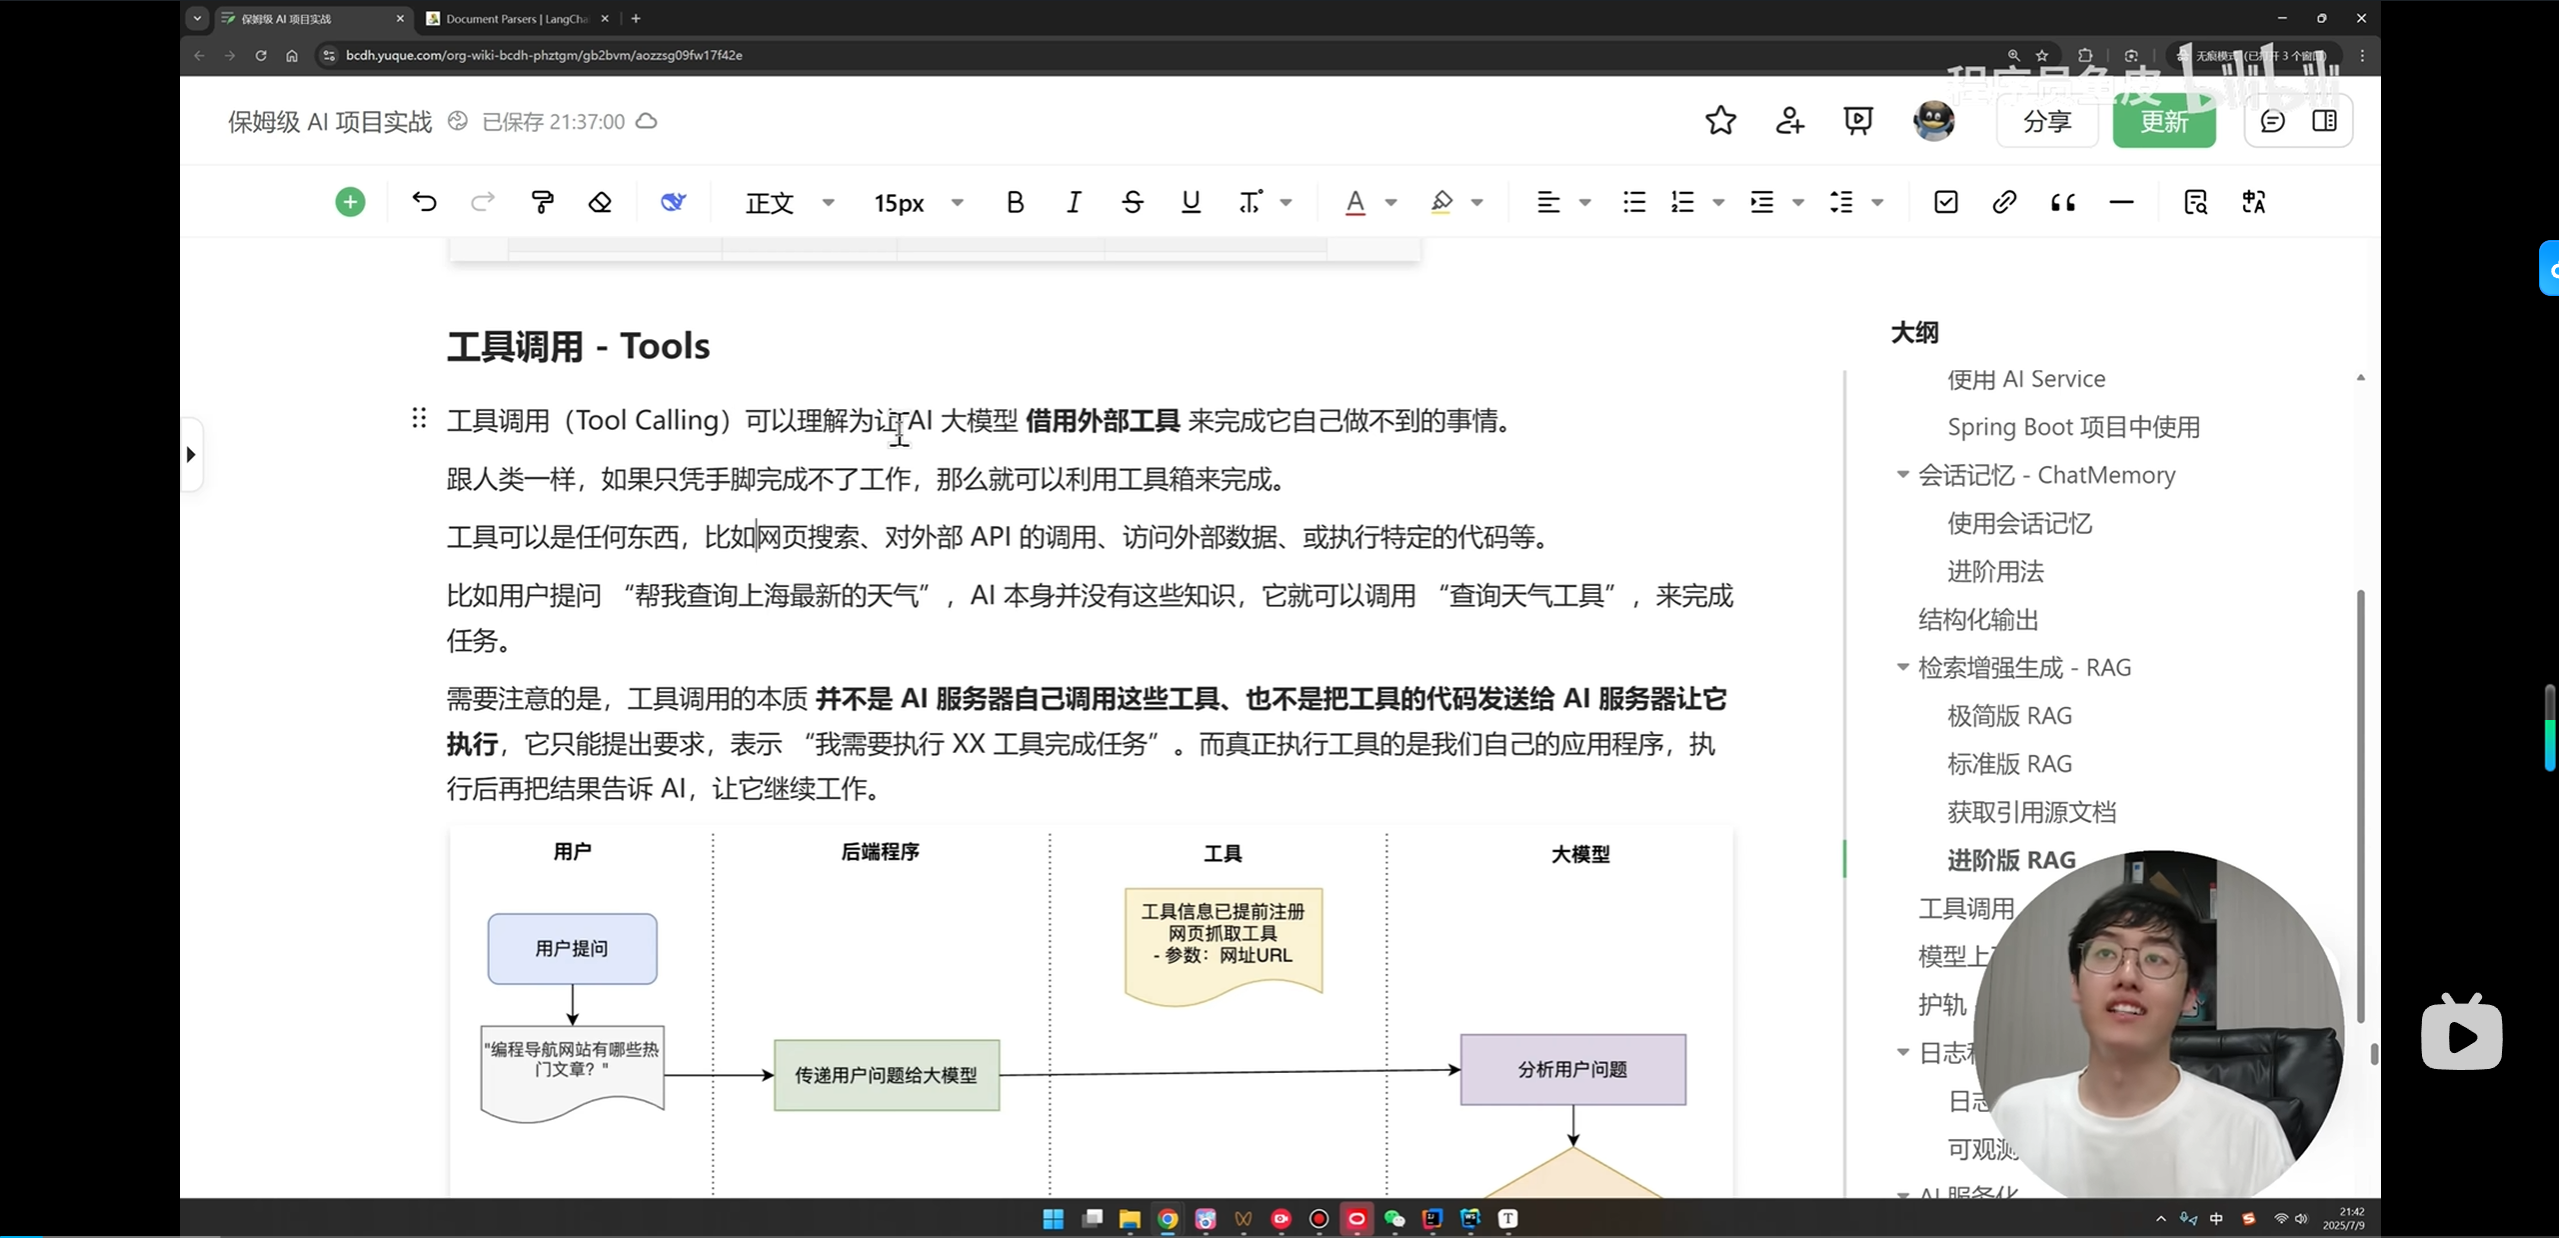Open the numbered list style dropdown
Viewport: 2559px width, 1238px height.
1719,203
